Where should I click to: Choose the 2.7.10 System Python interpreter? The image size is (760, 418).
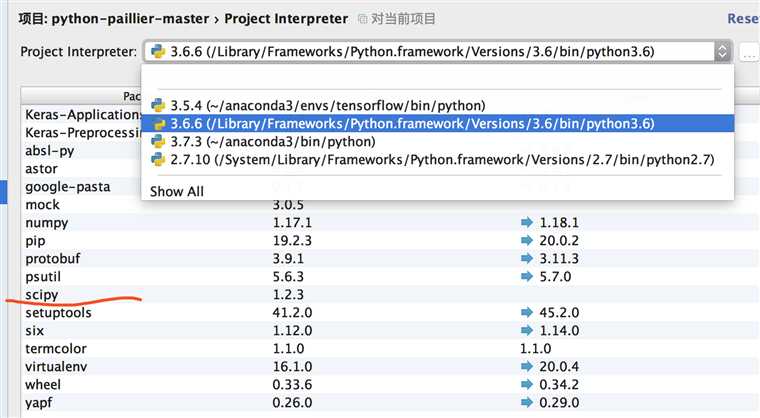[x=440, y=159]
